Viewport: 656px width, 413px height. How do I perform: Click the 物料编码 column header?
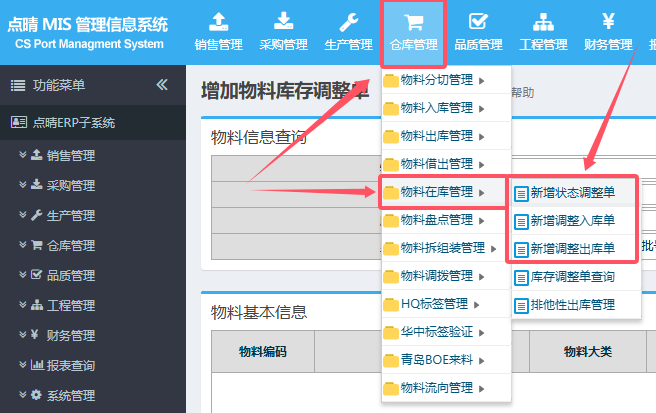[x=262, y=351]
